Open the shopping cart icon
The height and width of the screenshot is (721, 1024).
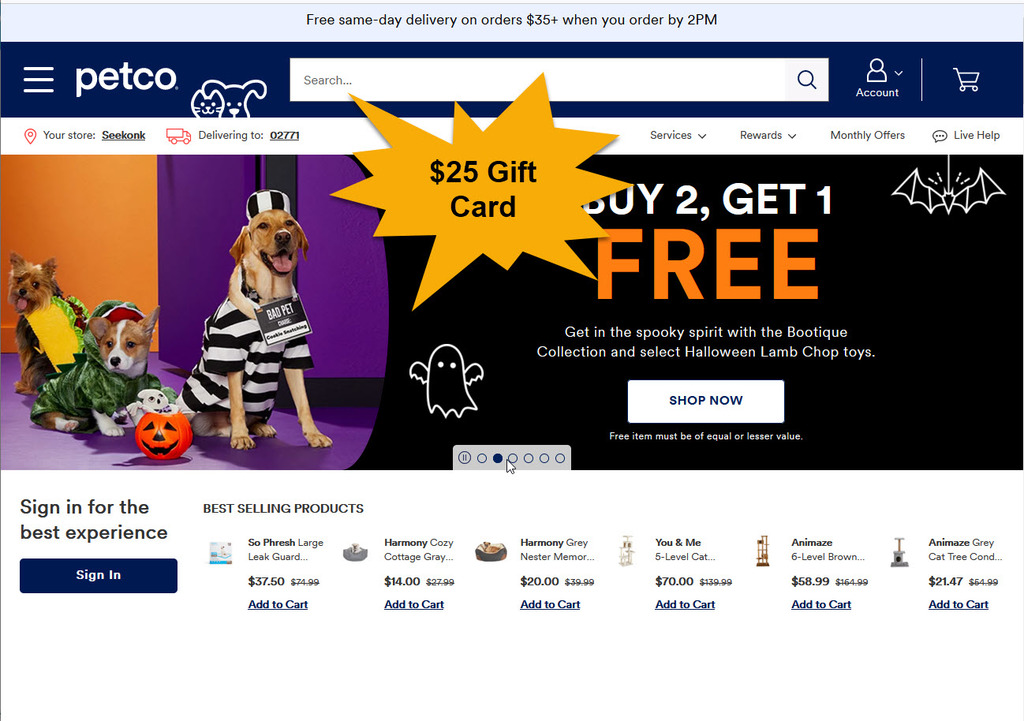coord(966,80)
